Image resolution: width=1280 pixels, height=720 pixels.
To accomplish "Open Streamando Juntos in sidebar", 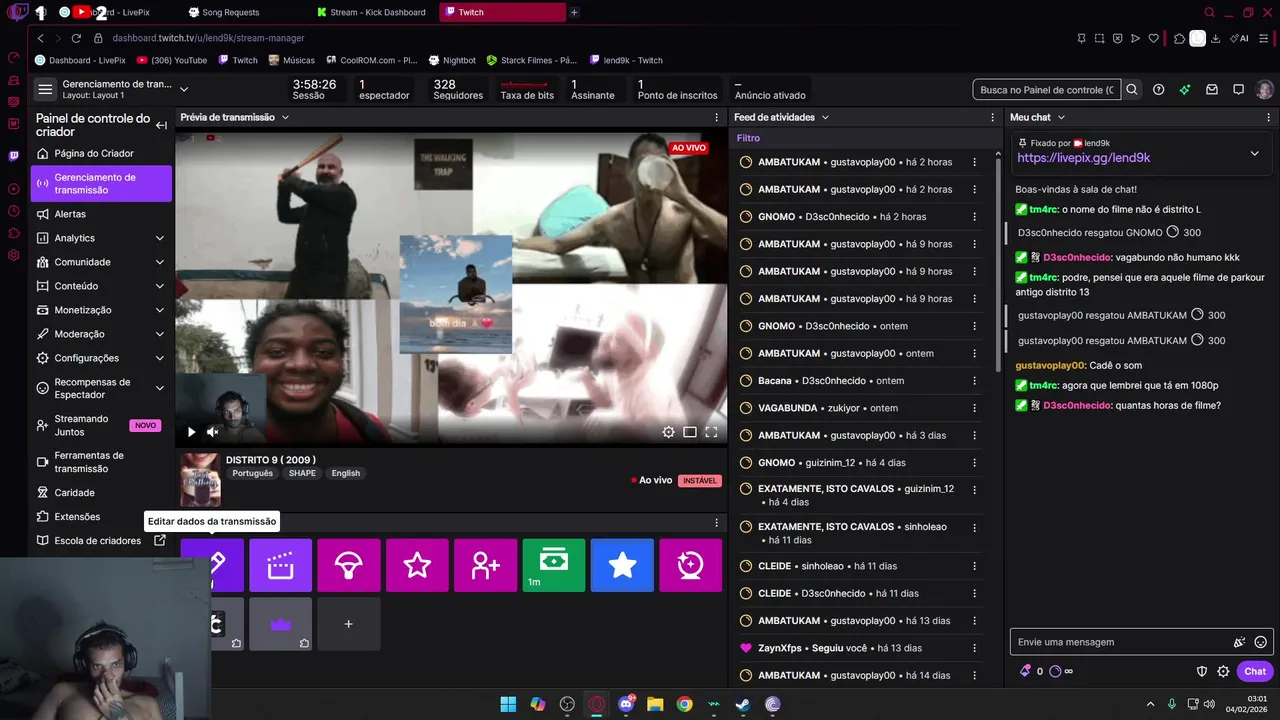I will click(100, 425).
